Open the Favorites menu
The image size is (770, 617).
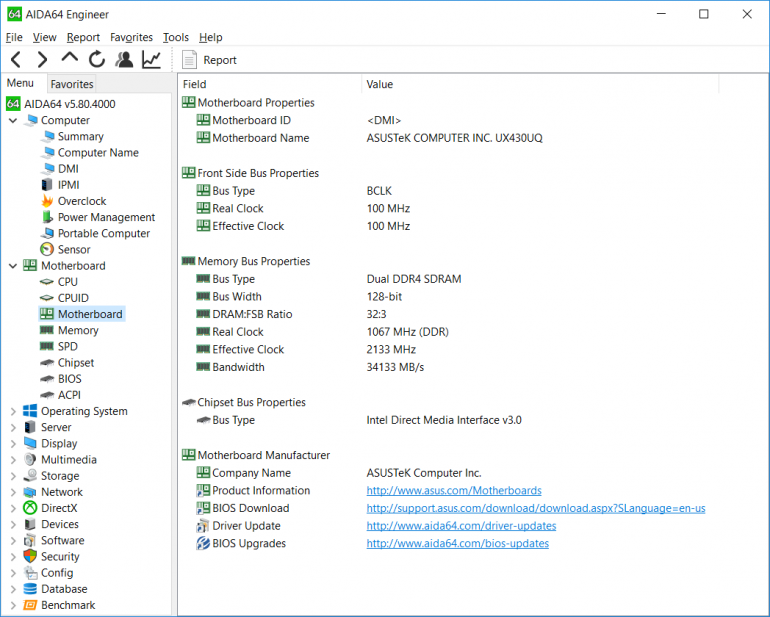coord(131,37)
